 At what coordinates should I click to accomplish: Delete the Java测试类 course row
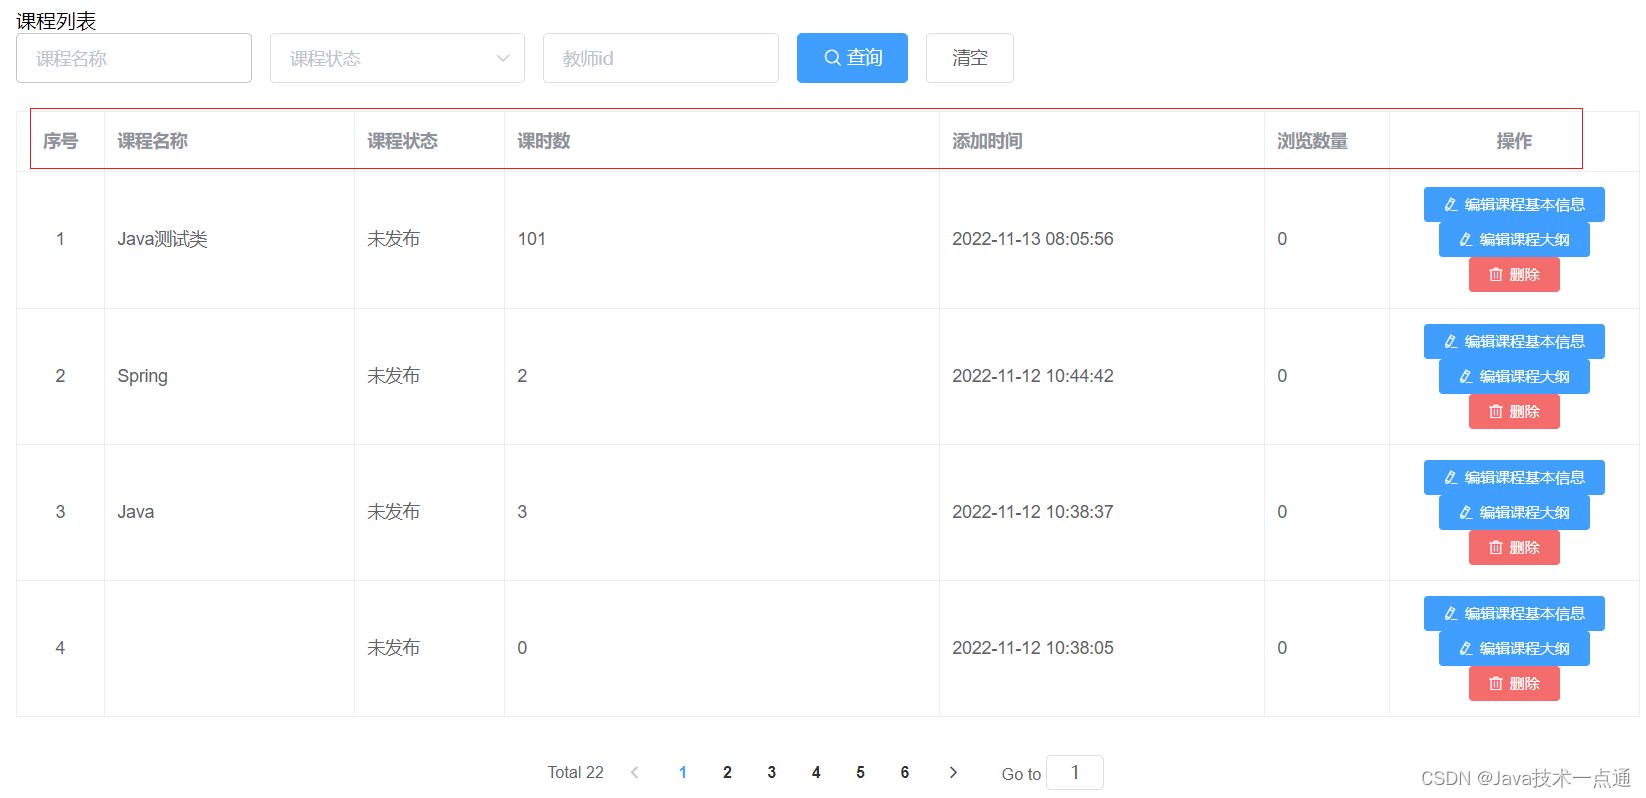pyautogui.click(x=1513, y=275)
